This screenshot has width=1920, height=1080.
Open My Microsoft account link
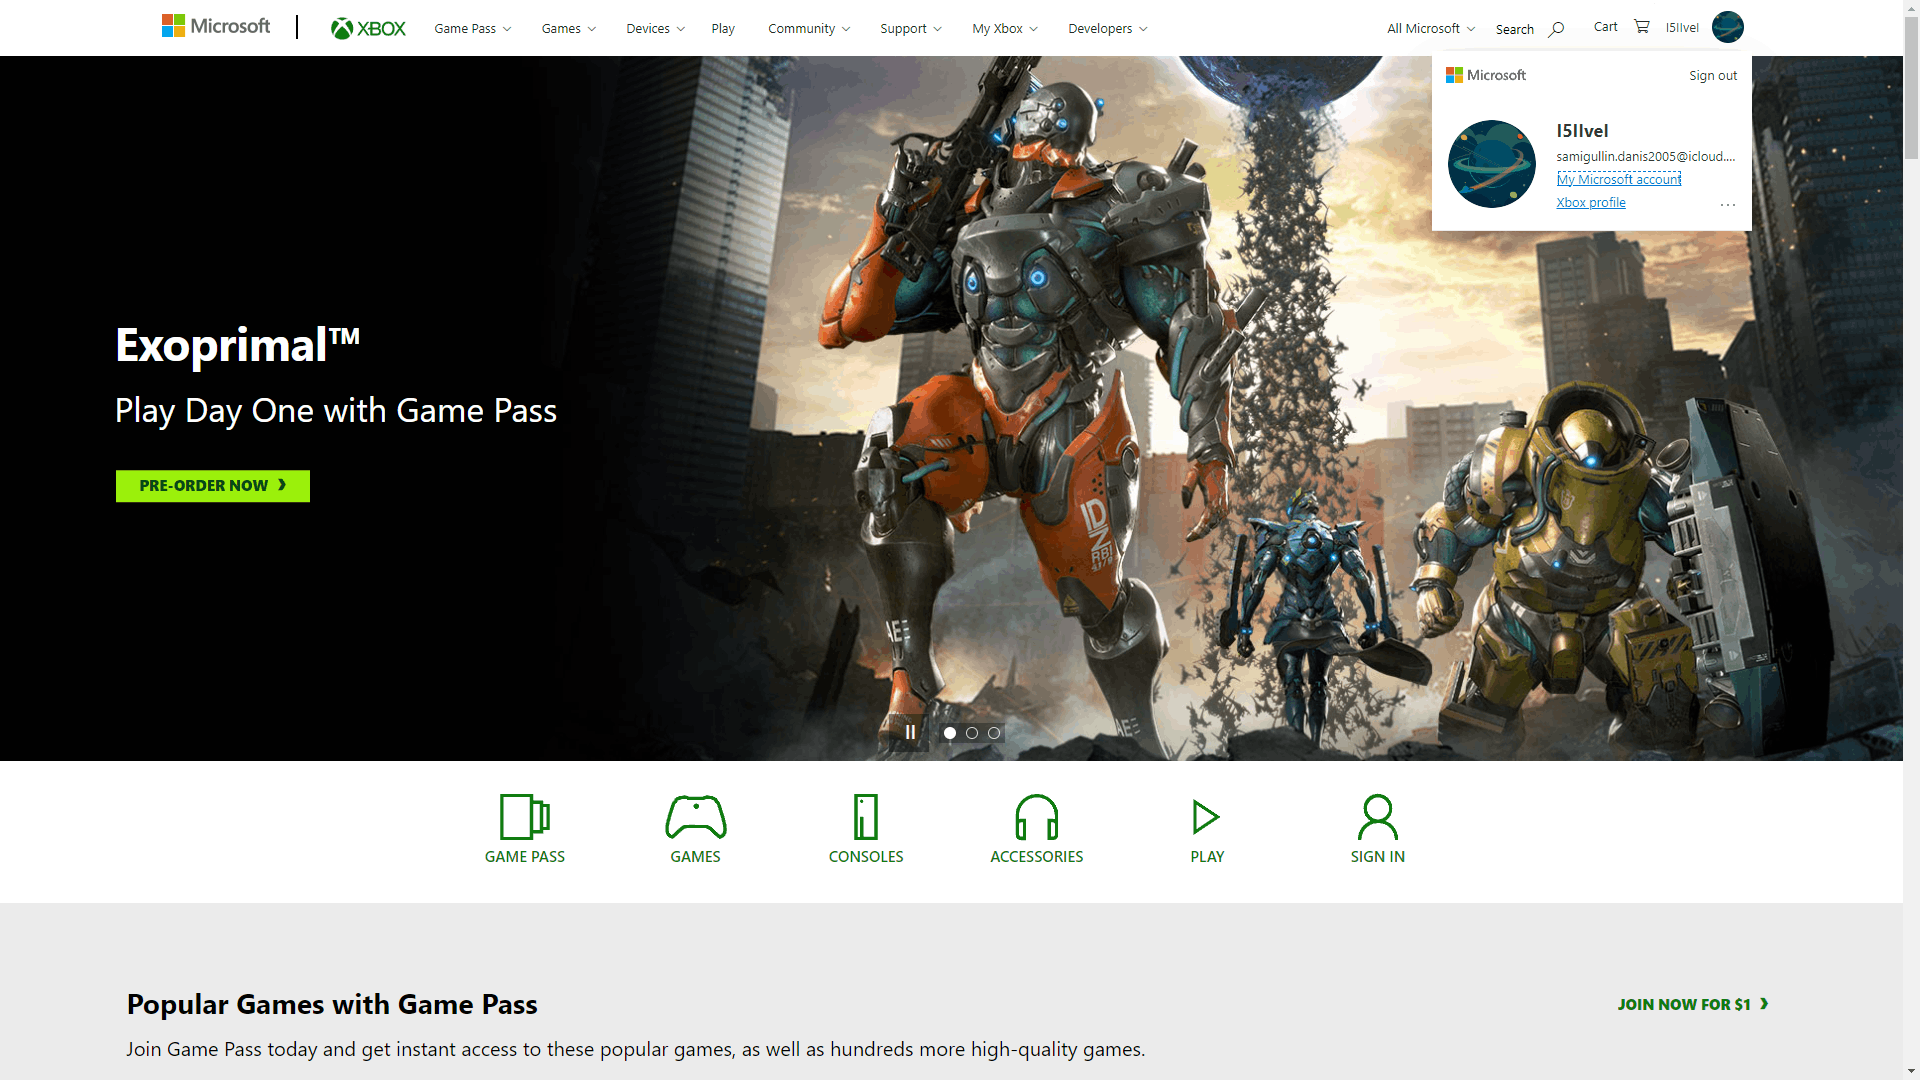[1618, 179]
